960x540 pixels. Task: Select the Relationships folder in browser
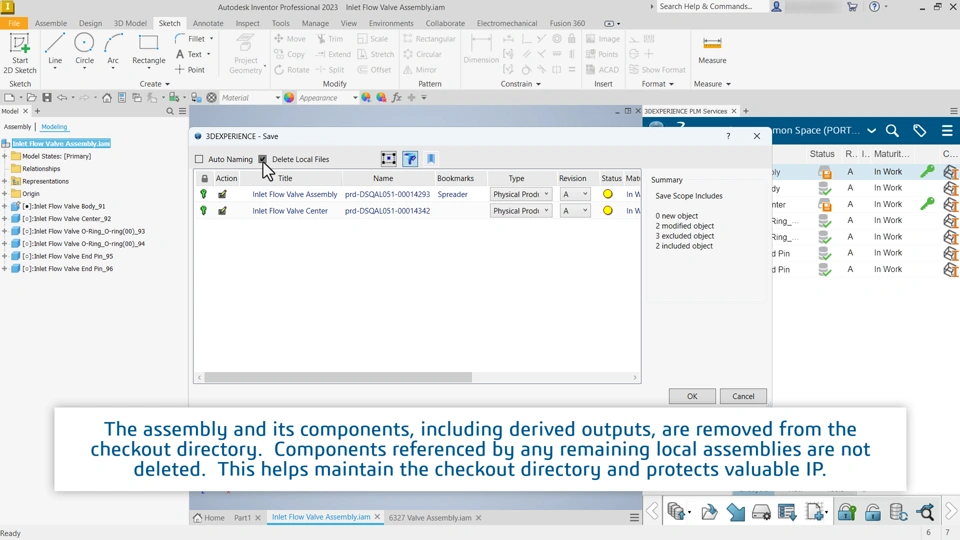point(41,168)
